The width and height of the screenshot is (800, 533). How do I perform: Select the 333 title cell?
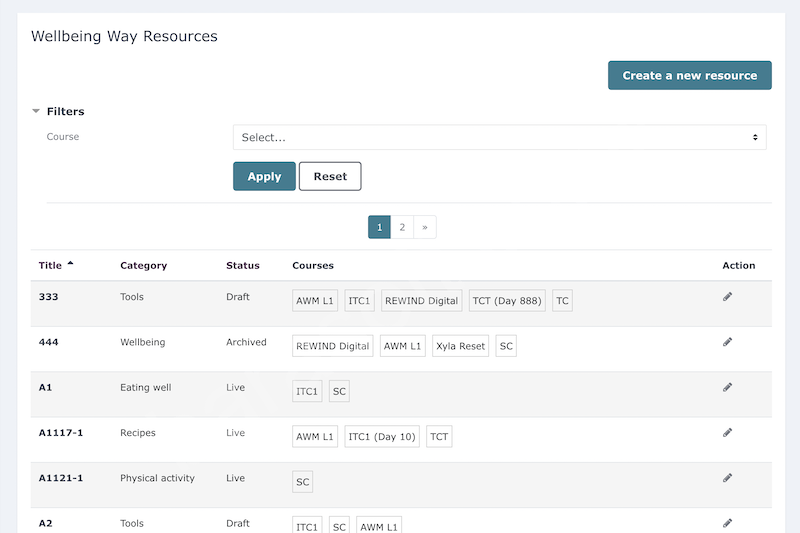48,297
